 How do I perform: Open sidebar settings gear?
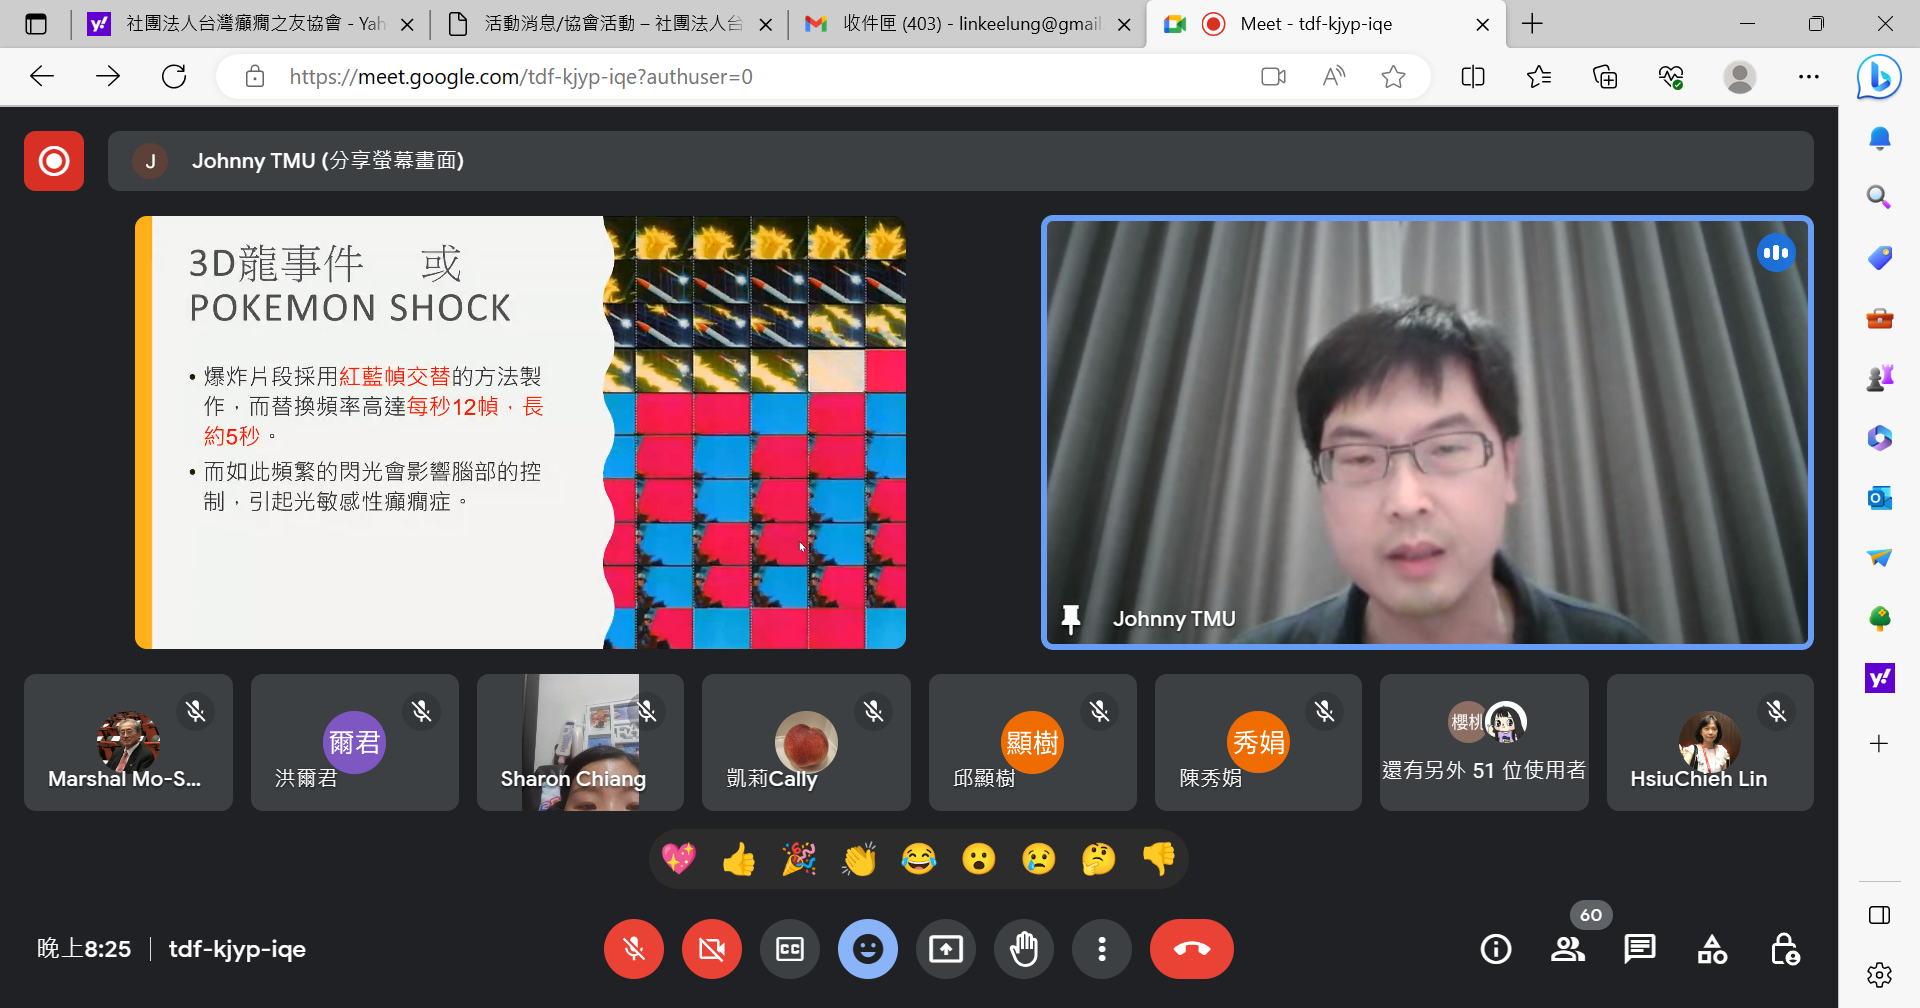1879,975
